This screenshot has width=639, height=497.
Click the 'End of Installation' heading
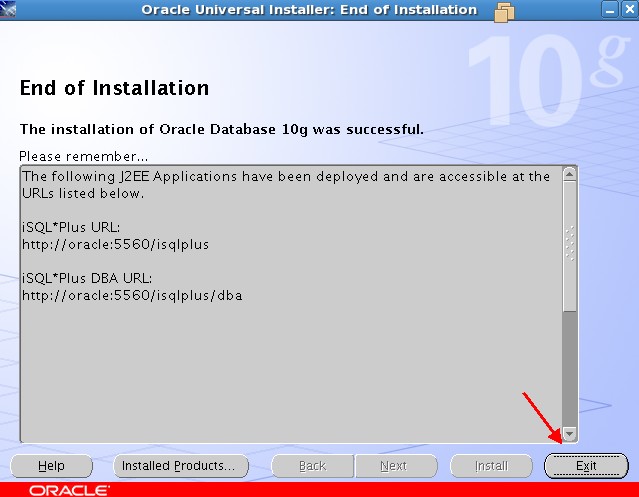pyautogui.click(x=114, y=88)
